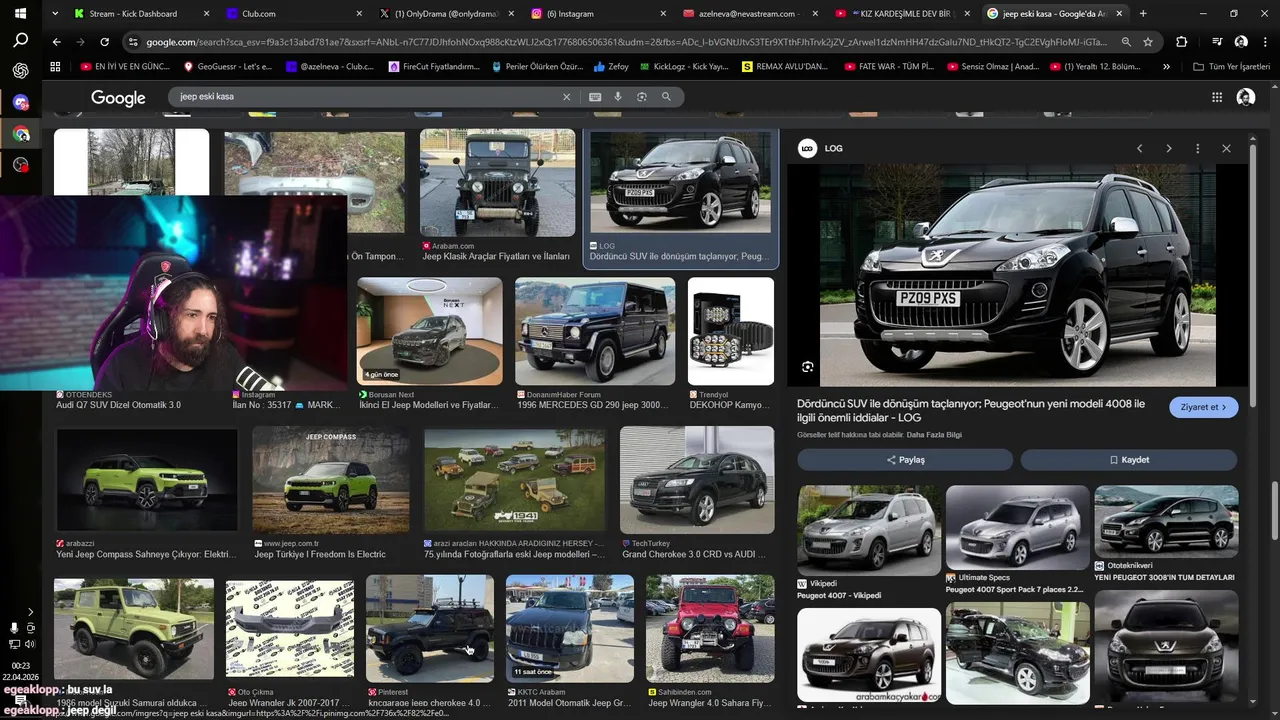Show previous image in the preview panel
1280x720 pixels.
click(1139, 148)
